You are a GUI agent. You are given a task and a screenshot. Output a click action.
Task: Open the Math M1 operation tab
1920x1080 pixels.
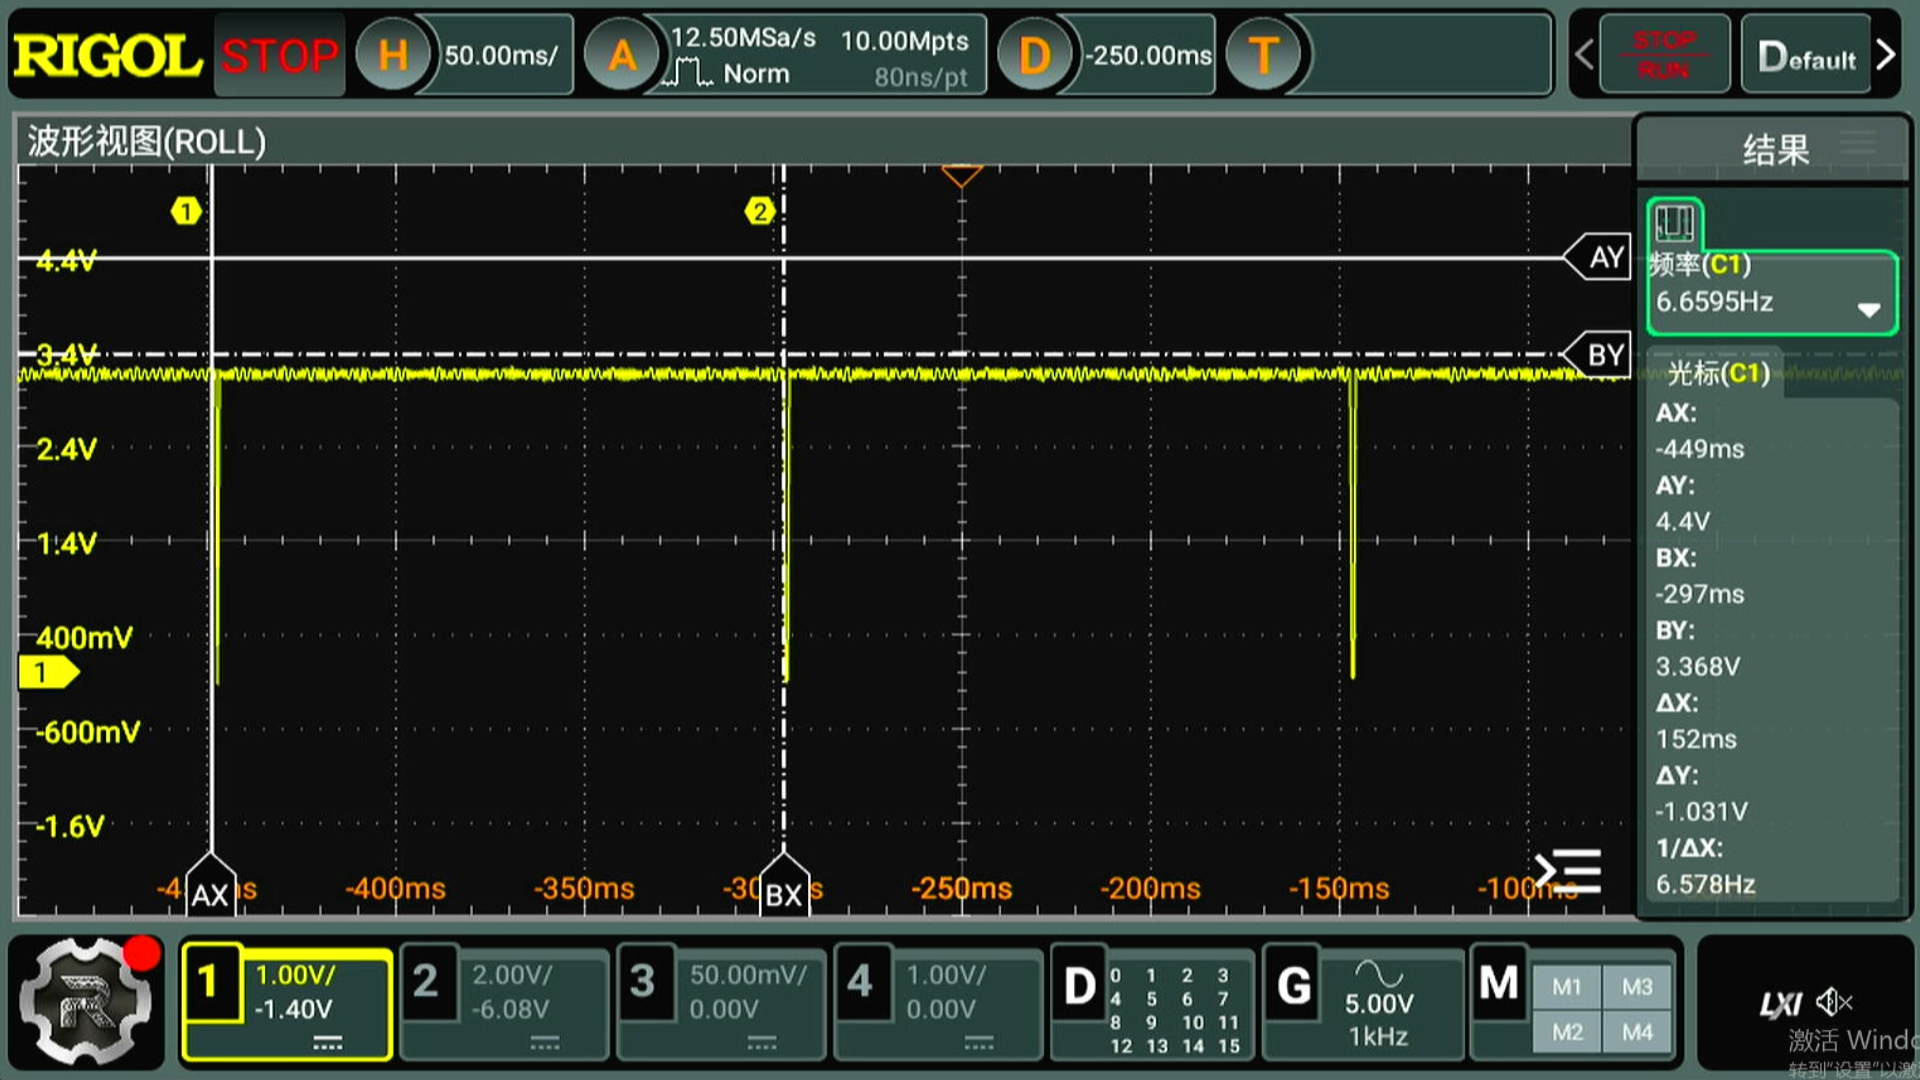point(1566,987)
